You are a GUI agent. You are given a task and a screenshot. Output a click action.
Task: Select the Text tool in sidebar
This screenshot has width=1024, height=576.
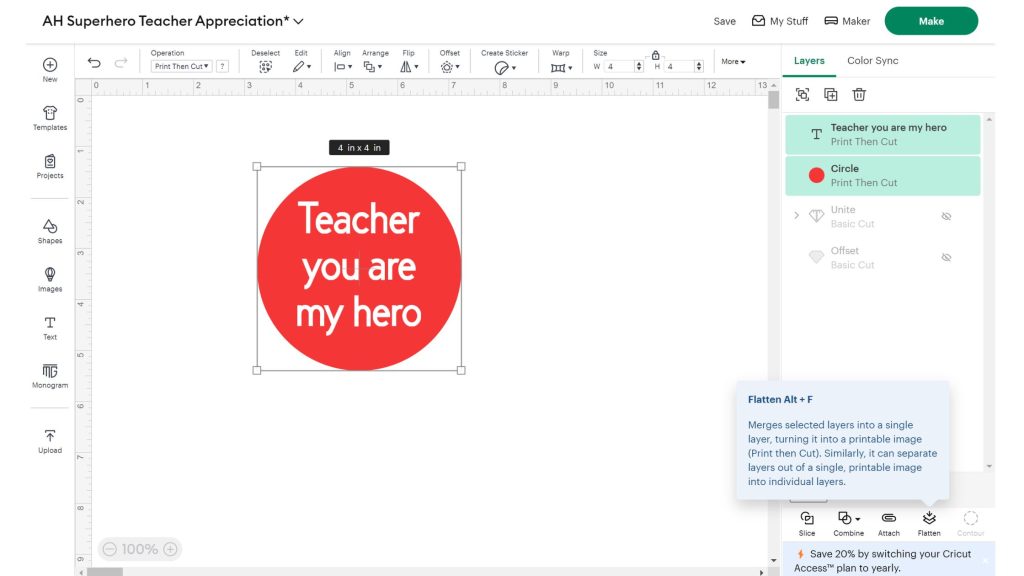pyautogui.click(x=50, y=328)
